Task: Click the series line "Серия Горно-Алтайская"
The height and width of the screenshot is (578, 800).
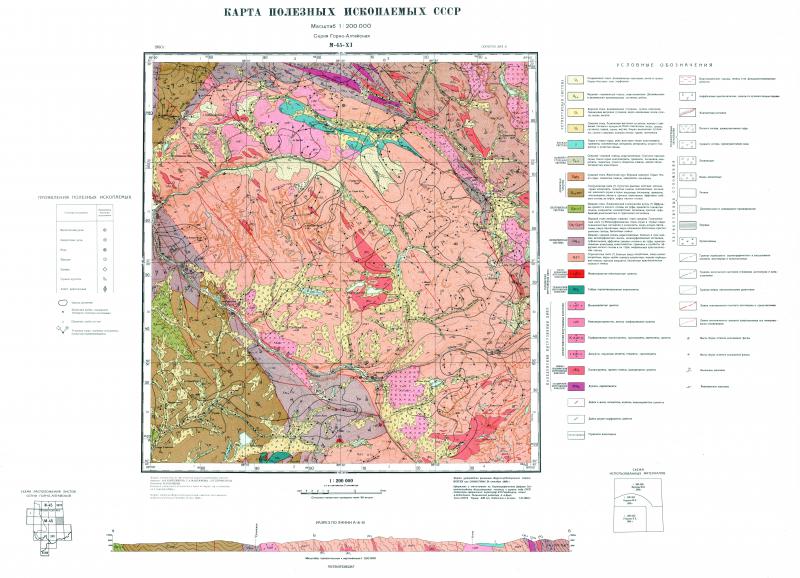Action: pyautogui.click(x=341, y=36)
